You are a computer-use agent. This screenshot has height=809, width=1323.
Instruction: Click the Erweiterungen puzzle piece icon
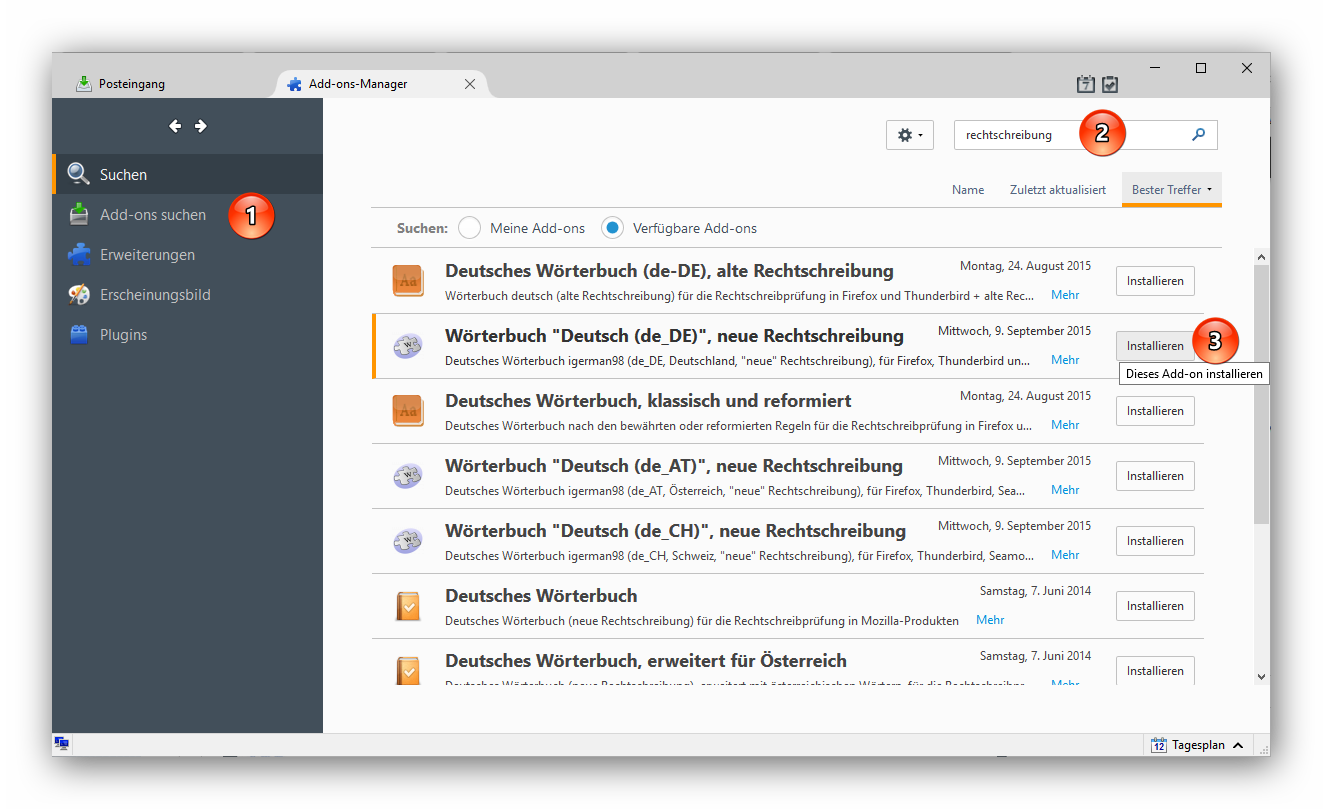79,255
